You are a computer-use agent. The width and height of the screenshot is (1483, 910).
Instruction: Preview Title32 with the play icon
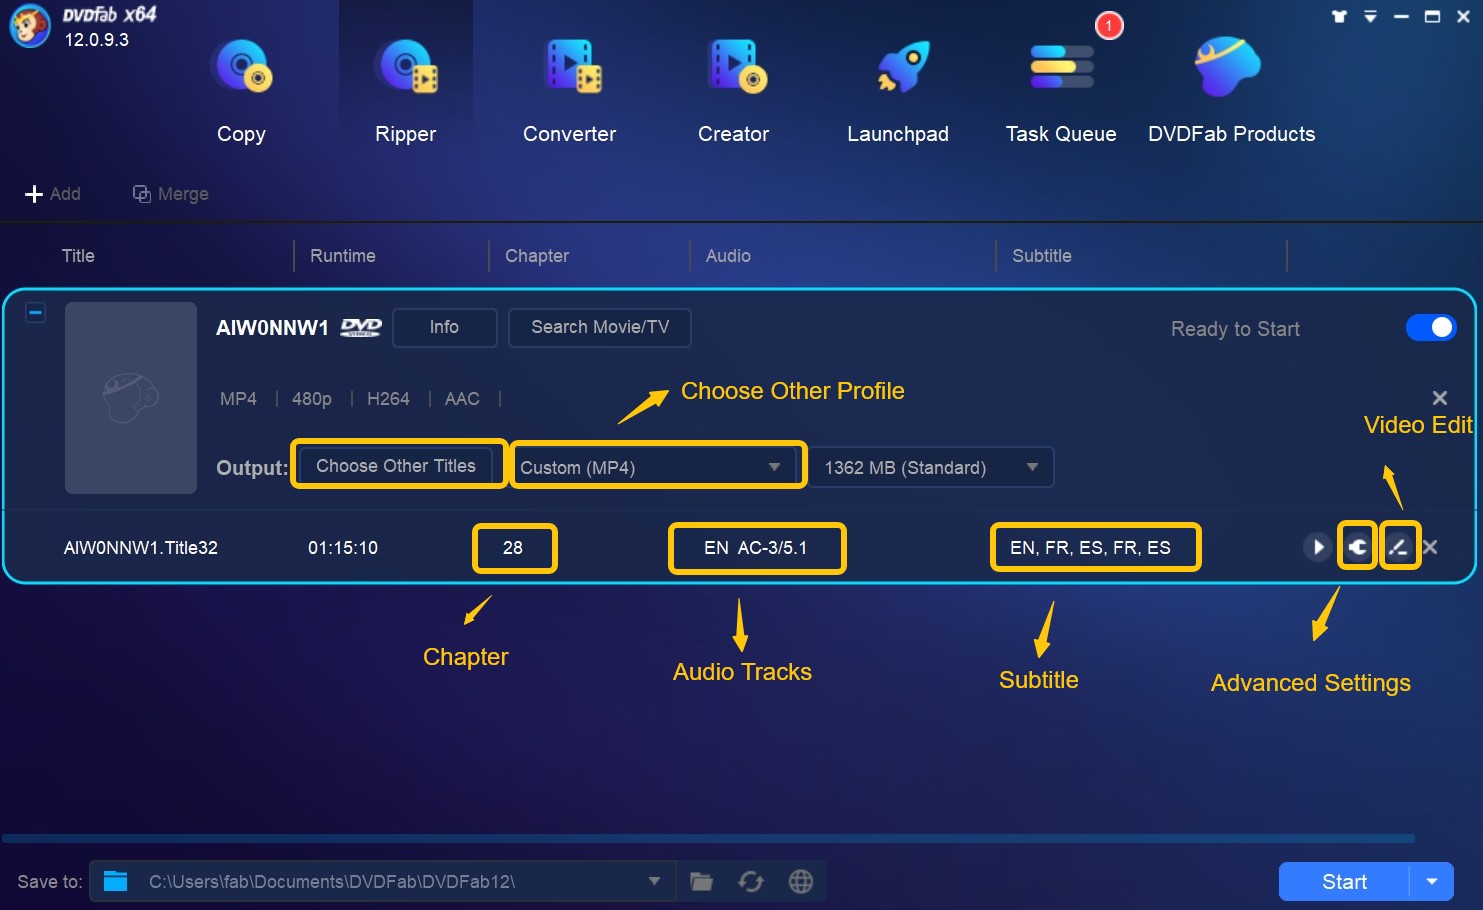pos(1316,547)
